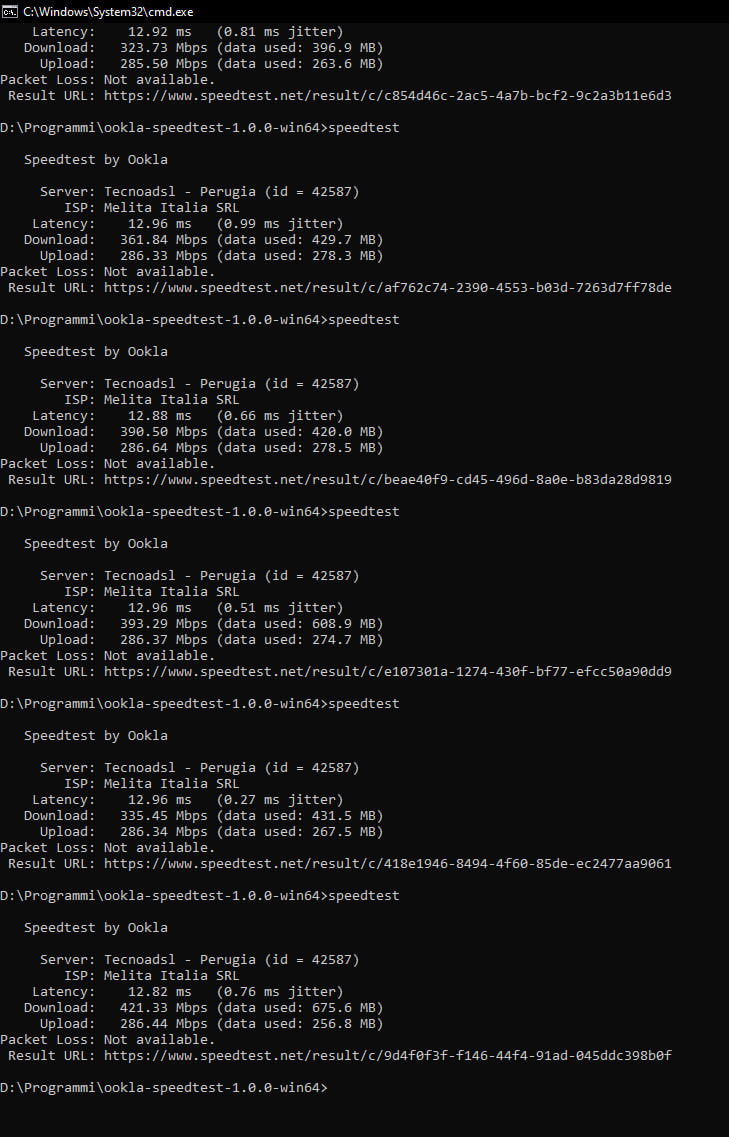The height and width of the screenshot is (1137, 729).
Task: Open the result link starting with 418e1946
Action: click(387, 864)
